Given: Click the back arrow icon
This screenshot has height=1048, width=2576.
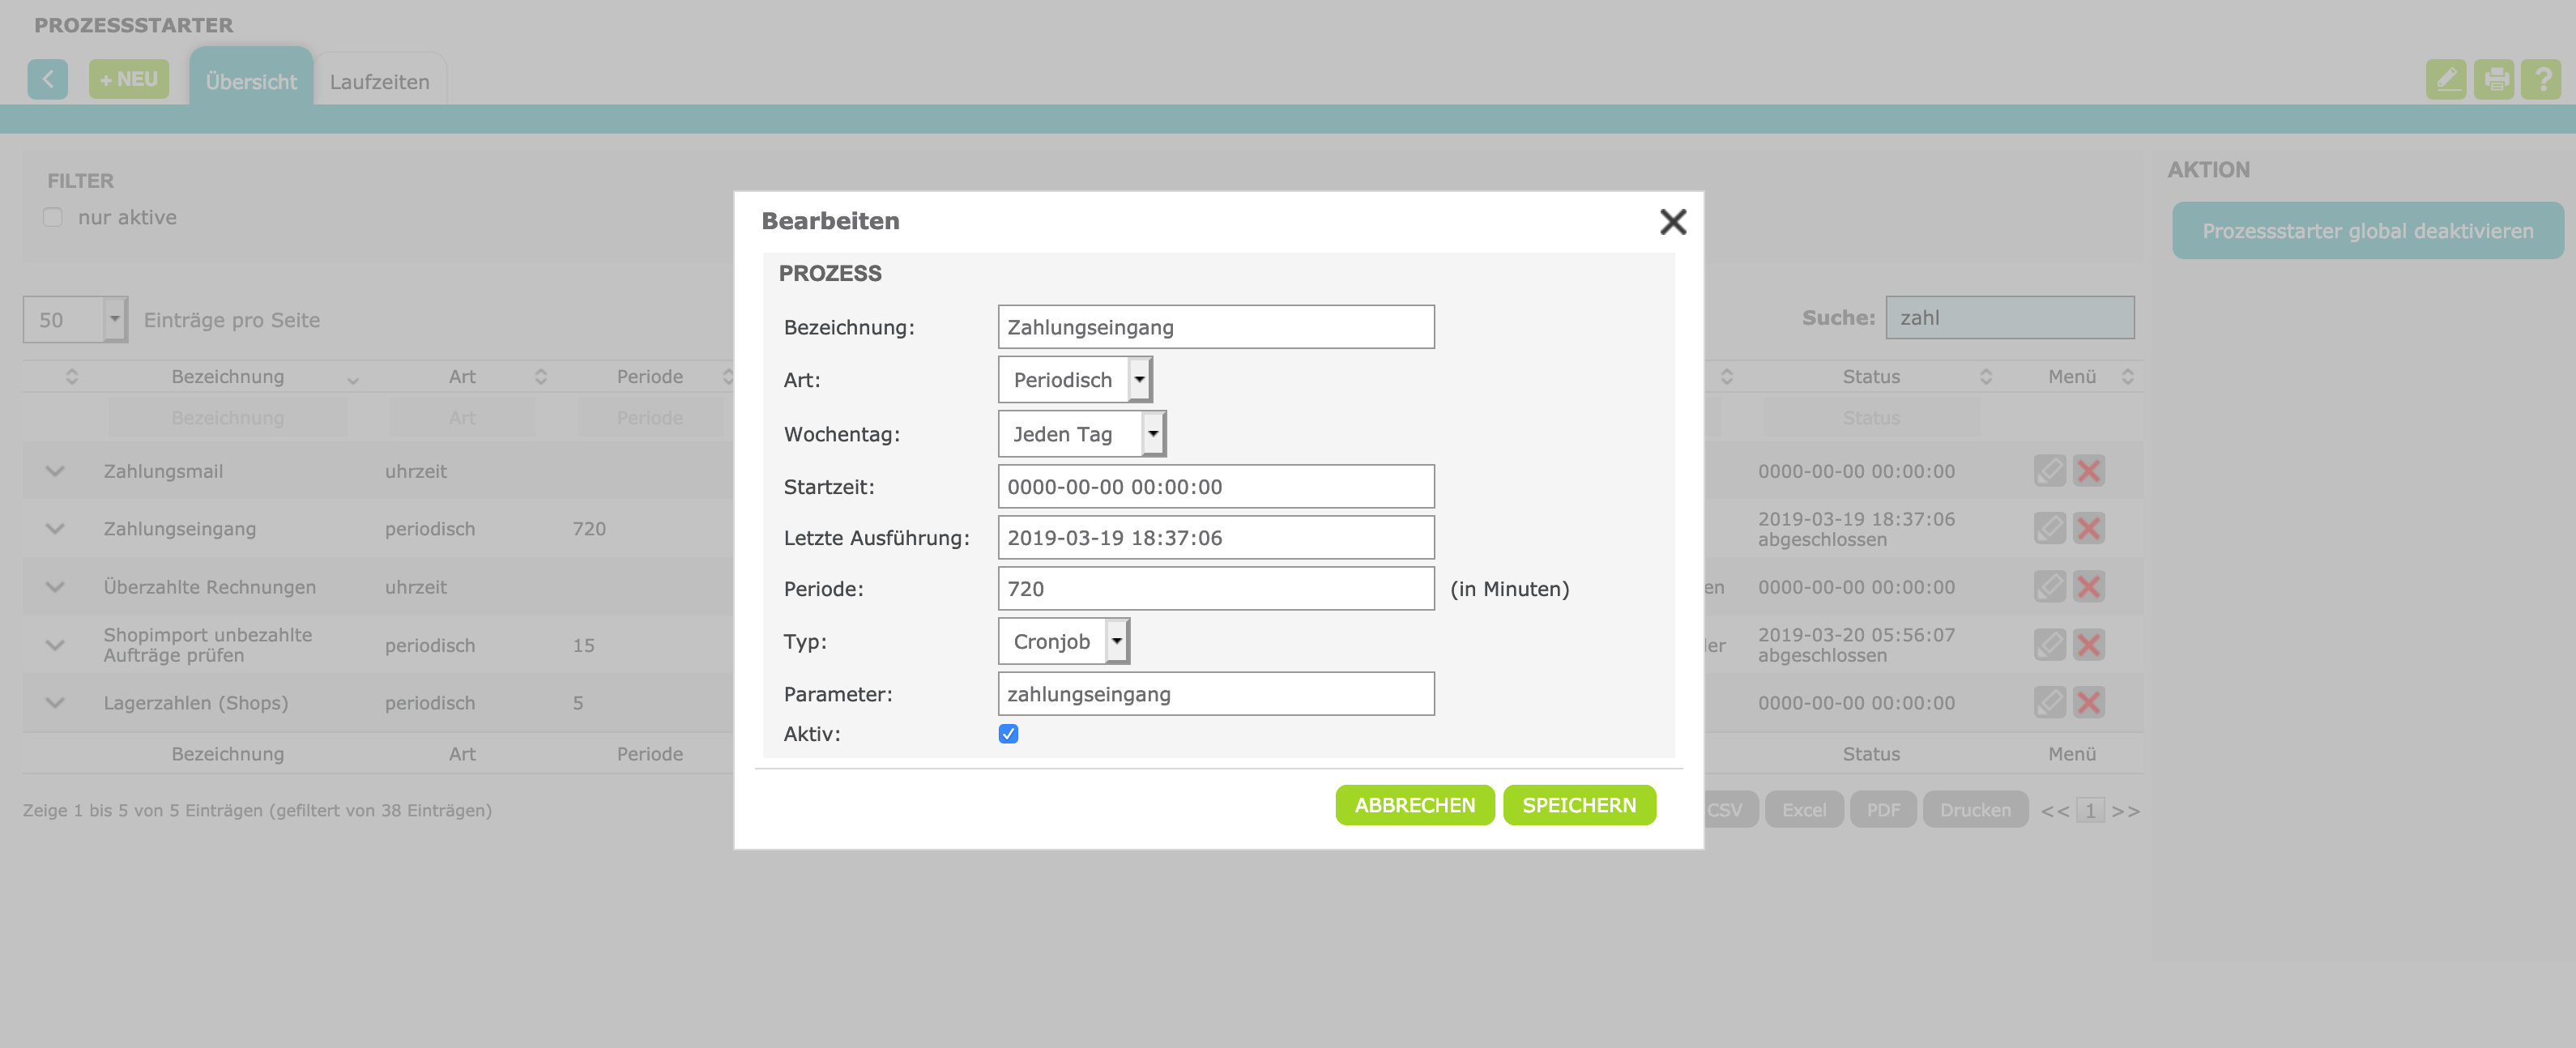Looking at the screenshot, I should click(x=47, y=79).
